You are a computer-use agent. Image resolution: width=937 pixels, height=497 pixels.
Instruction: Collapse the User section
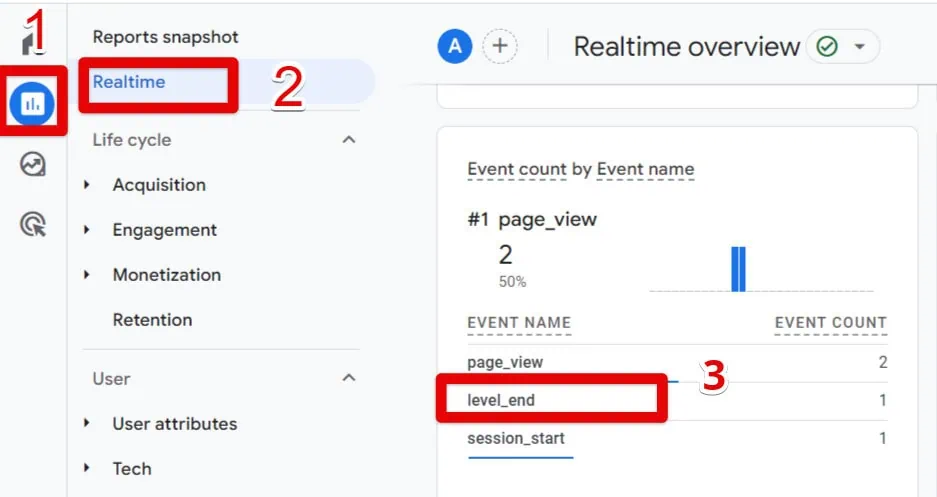[x=348, y=378]
